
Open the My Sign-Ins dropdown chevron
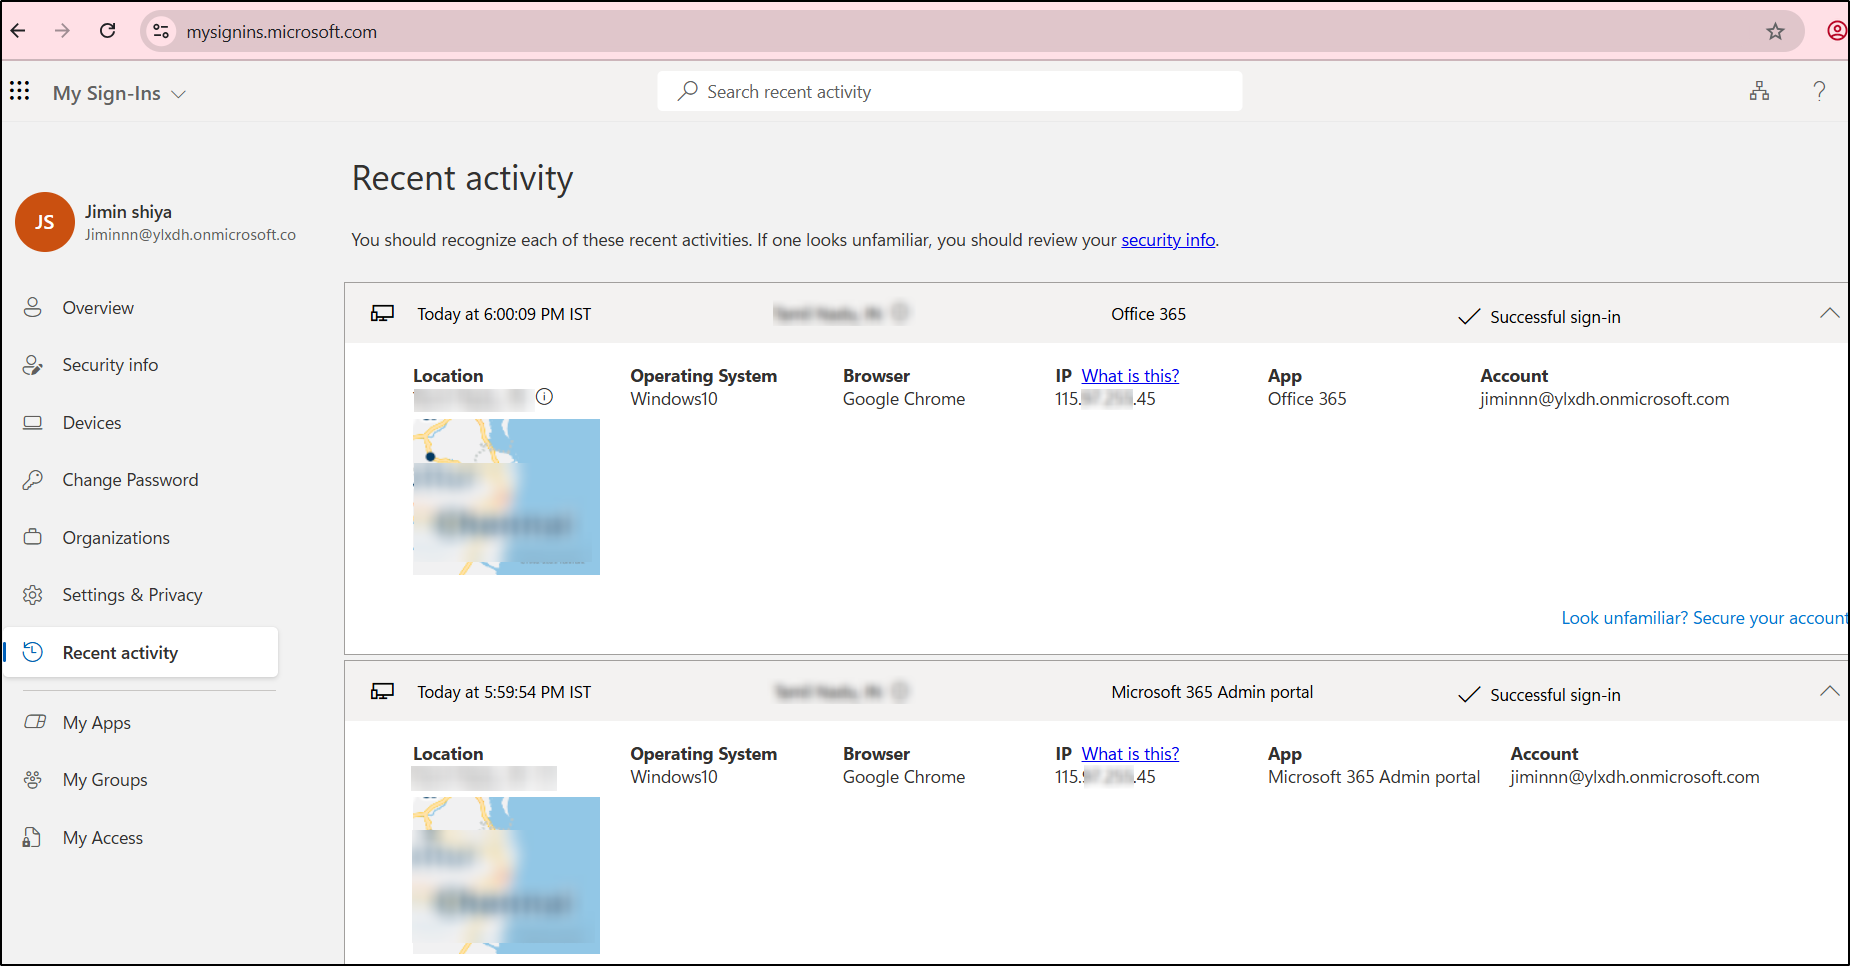point(179,94)
